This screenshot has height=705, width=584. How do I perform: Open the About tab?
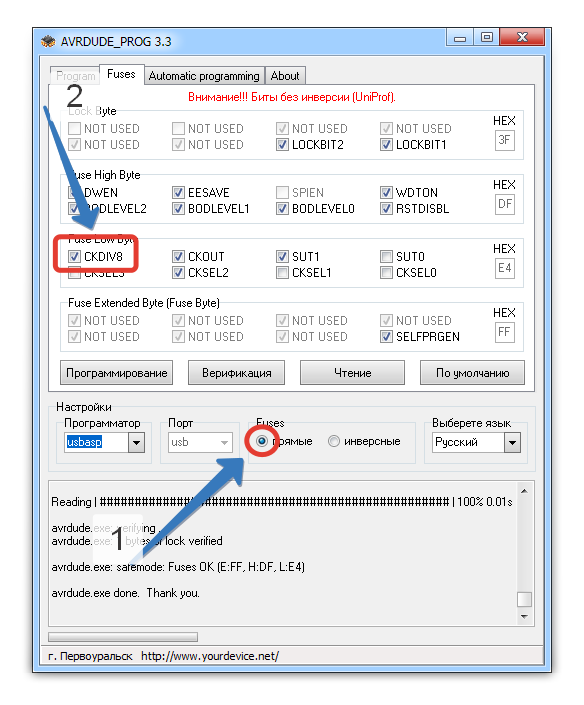point(285,76)
